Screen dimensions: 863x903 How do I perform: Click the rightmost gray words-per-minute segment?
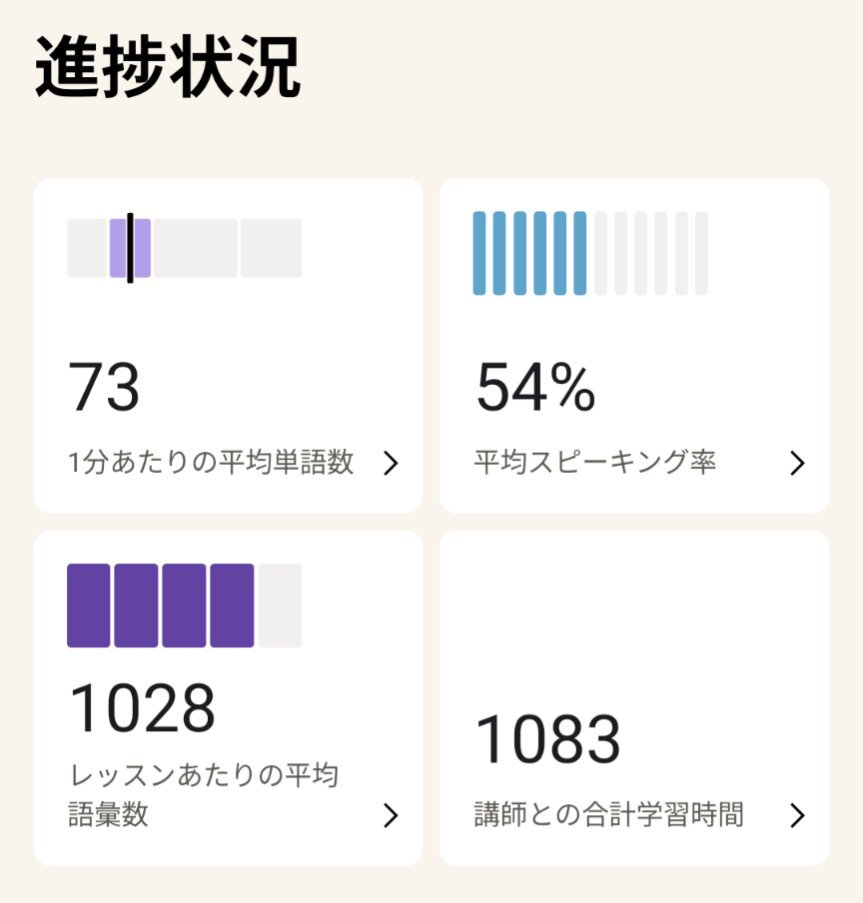(x=271, y=248)
